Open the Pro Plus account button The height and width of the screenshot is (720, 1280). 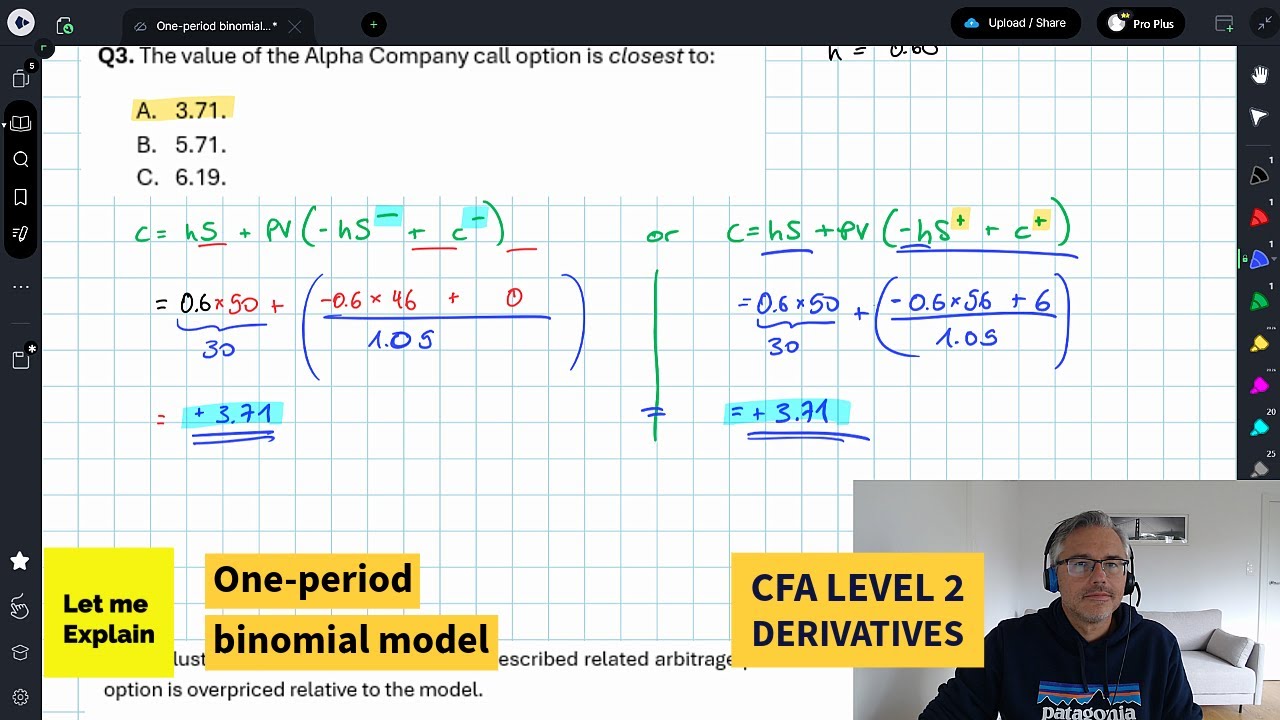click(x=1141, y=23)
